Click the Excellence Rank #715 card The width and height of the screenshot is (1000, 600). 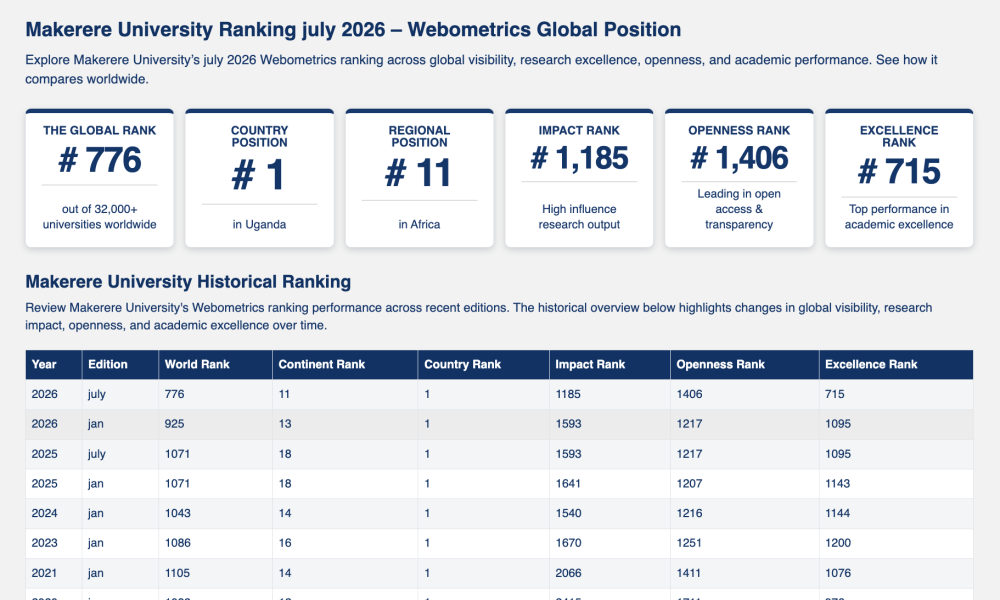coord(899,178)
